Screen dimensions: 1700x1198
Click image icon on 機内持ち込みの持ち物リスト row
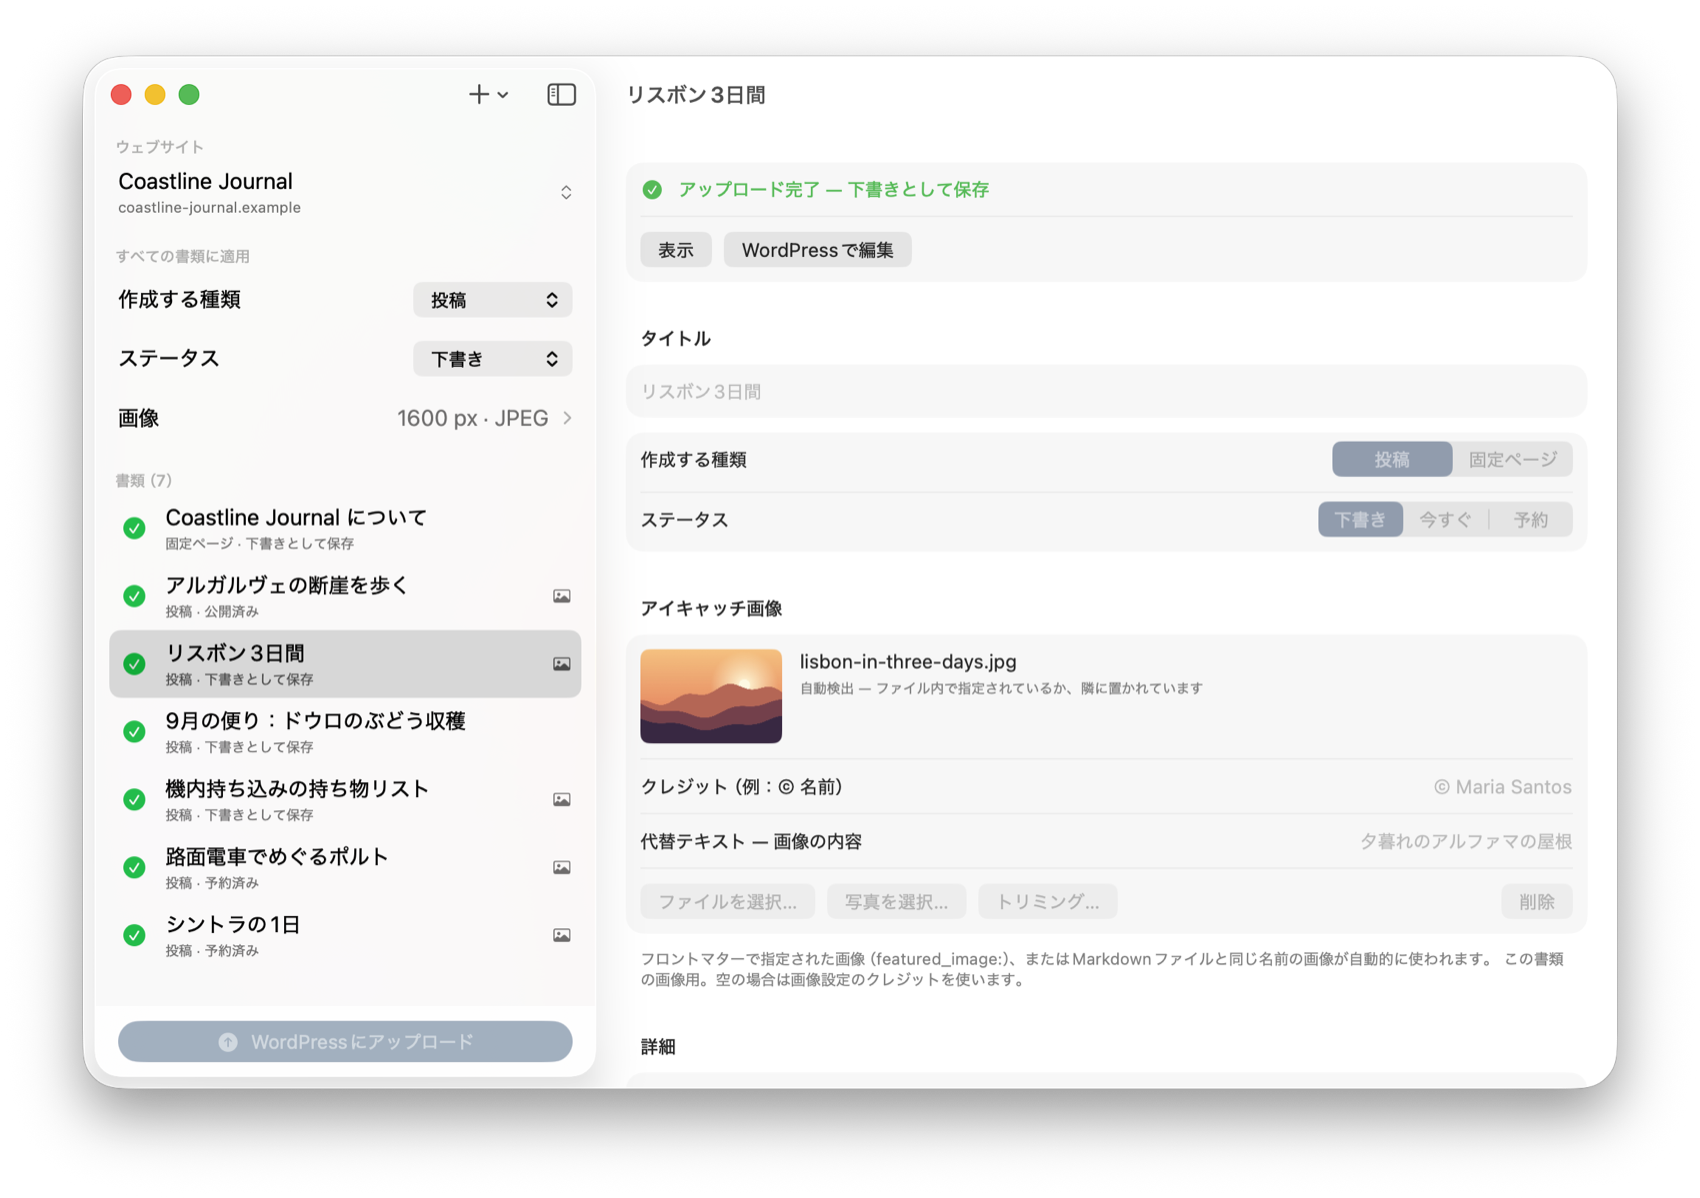562,800
